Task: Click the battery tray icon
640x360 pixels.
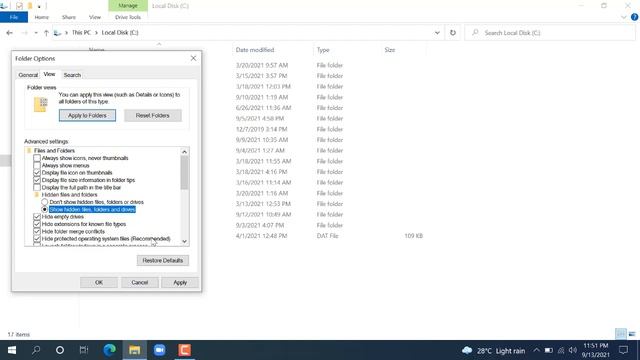Action: [549, 351]
